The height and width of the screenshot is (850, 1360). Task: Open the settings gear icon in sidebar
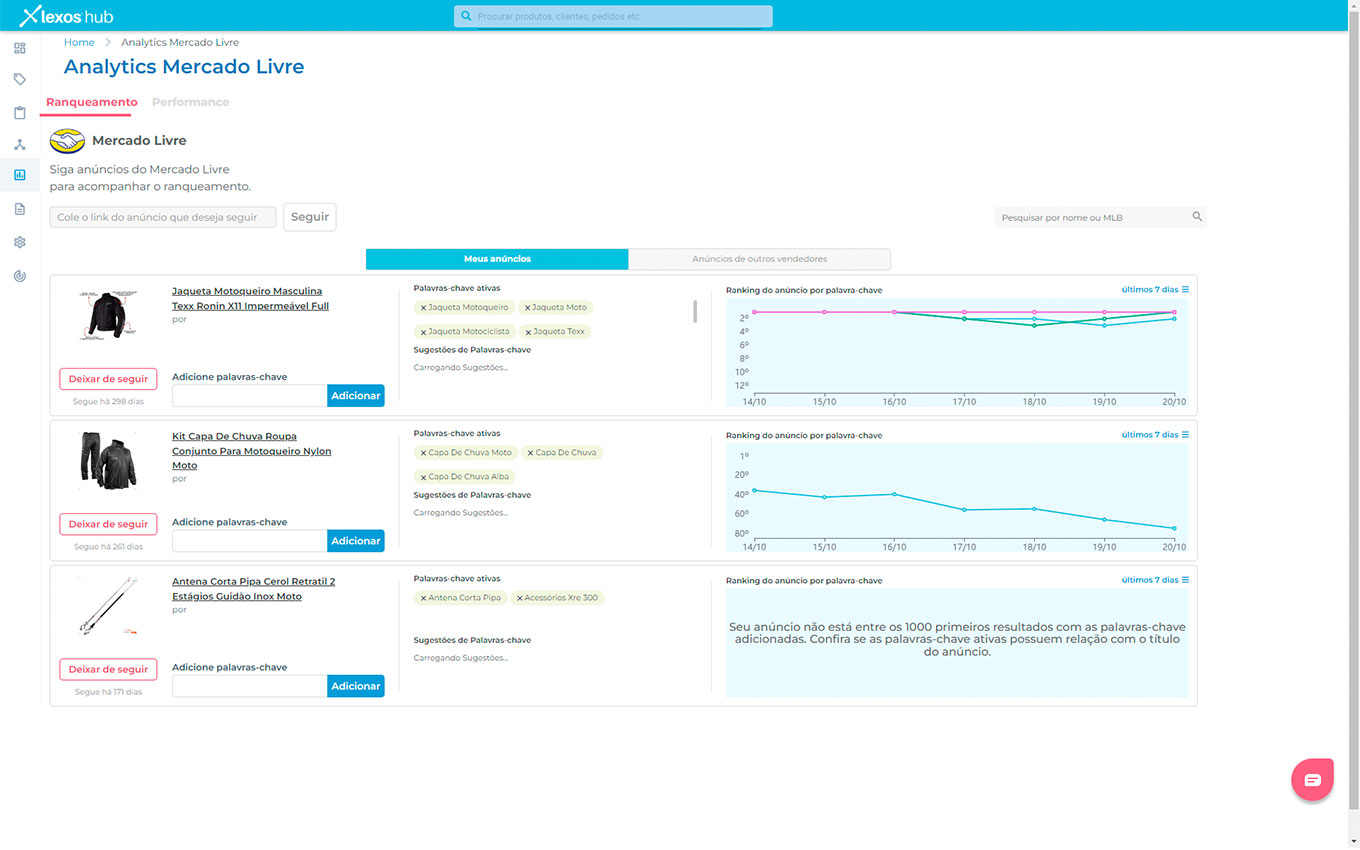(x=19, y=242)
